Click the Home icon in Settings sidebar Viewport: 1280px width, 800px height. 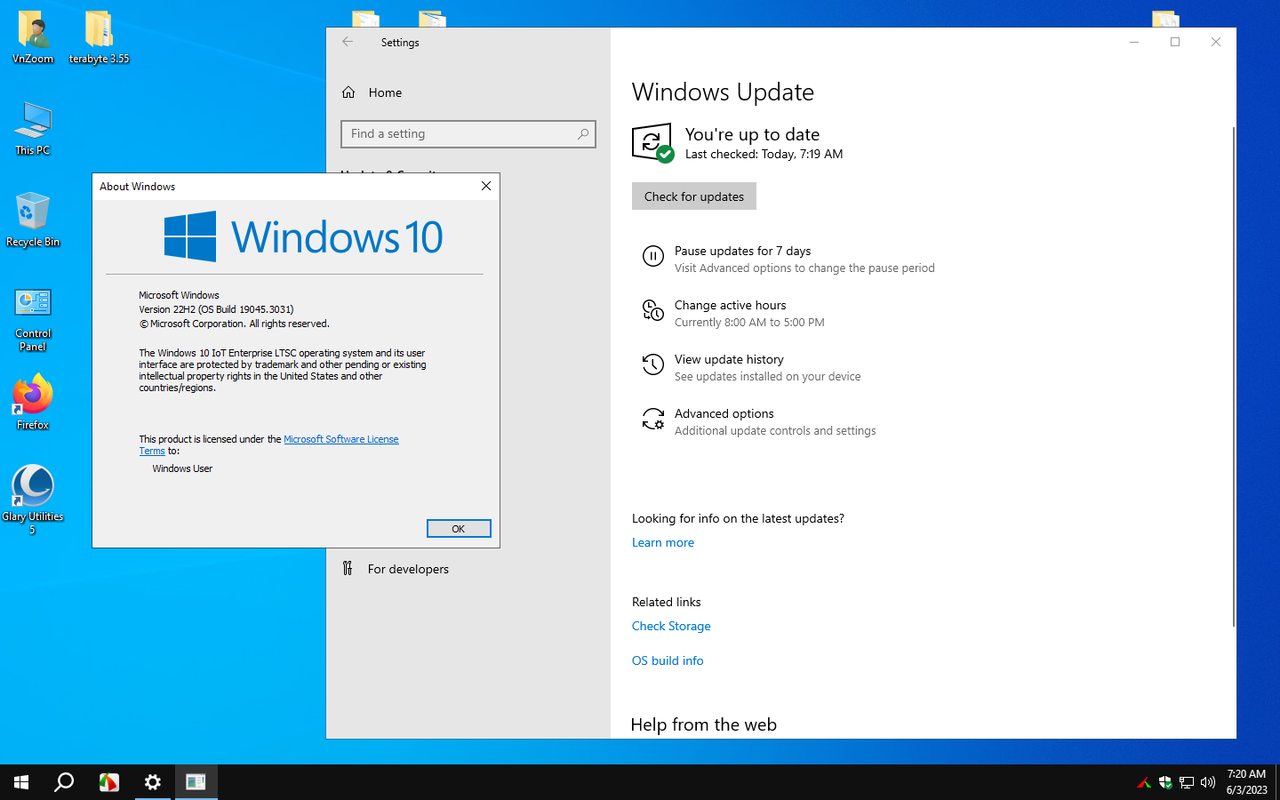click(x=349, y=92)
